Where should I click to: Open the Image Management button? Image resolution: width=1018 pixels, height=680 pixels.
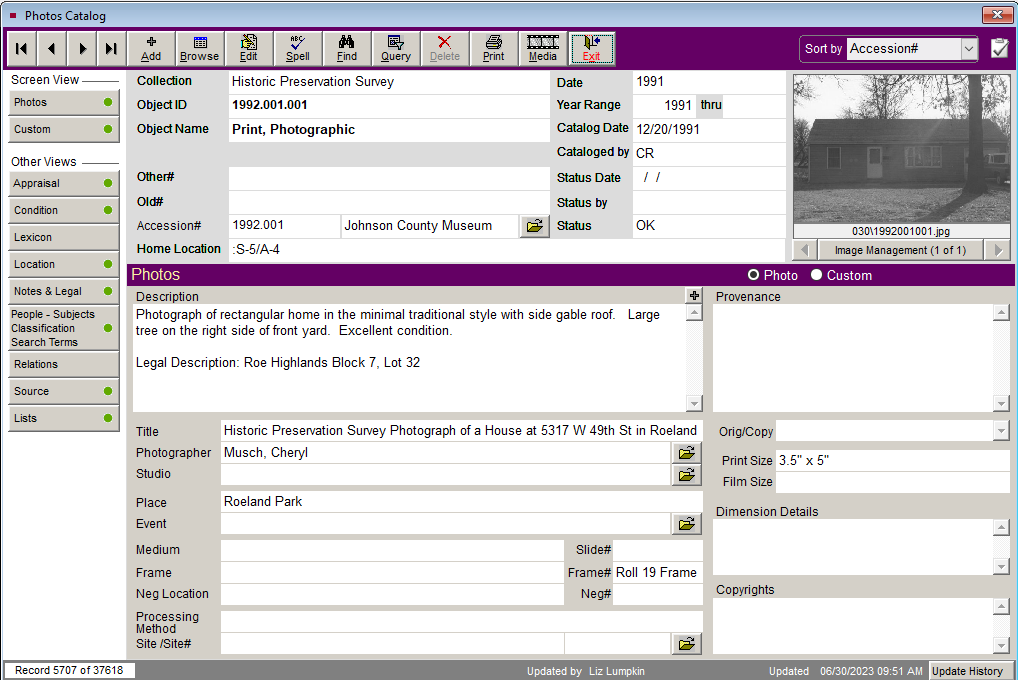point(901,250)
